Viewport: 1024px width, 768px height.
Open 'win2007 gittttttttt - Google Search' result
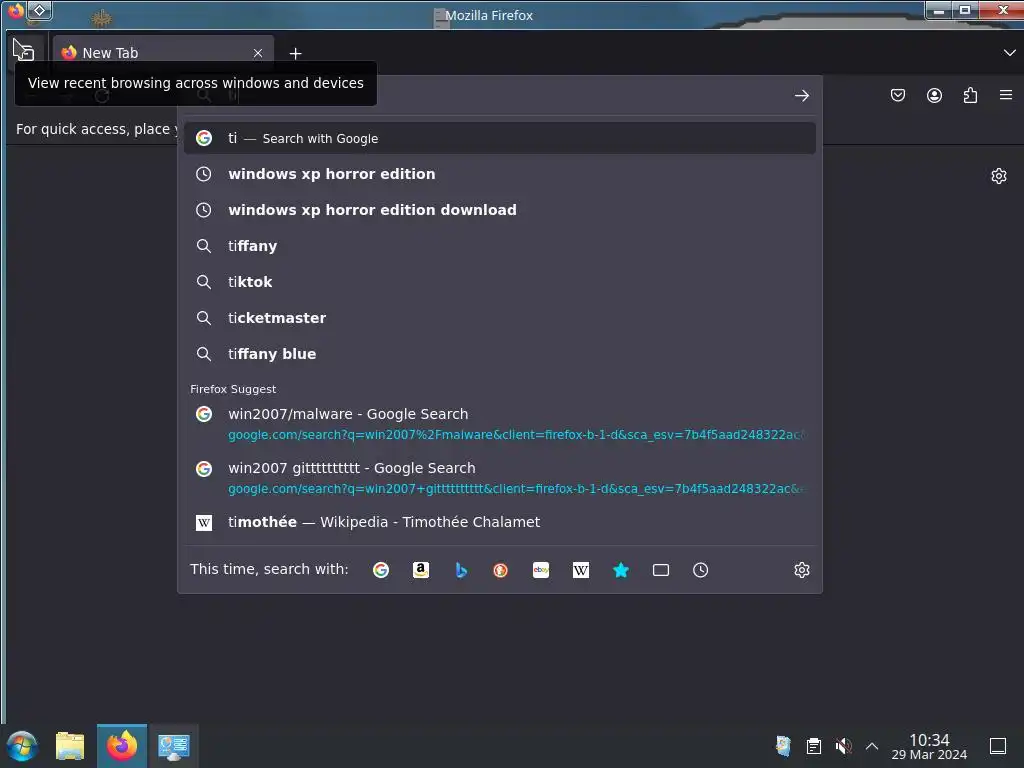(500, 478)
